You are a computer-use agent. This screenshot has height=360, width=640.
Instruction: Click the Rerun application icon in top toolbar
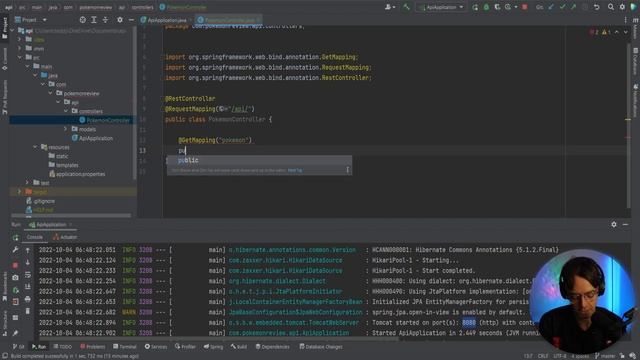click(475, 7)
